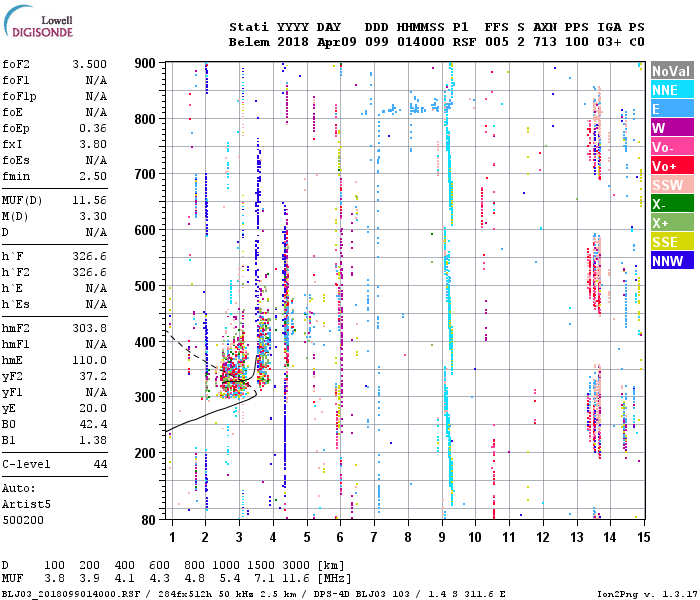Screen dimensions: 700x600
Task: Click the MUF 3.8 MHz table value
Action: [54, 579]
